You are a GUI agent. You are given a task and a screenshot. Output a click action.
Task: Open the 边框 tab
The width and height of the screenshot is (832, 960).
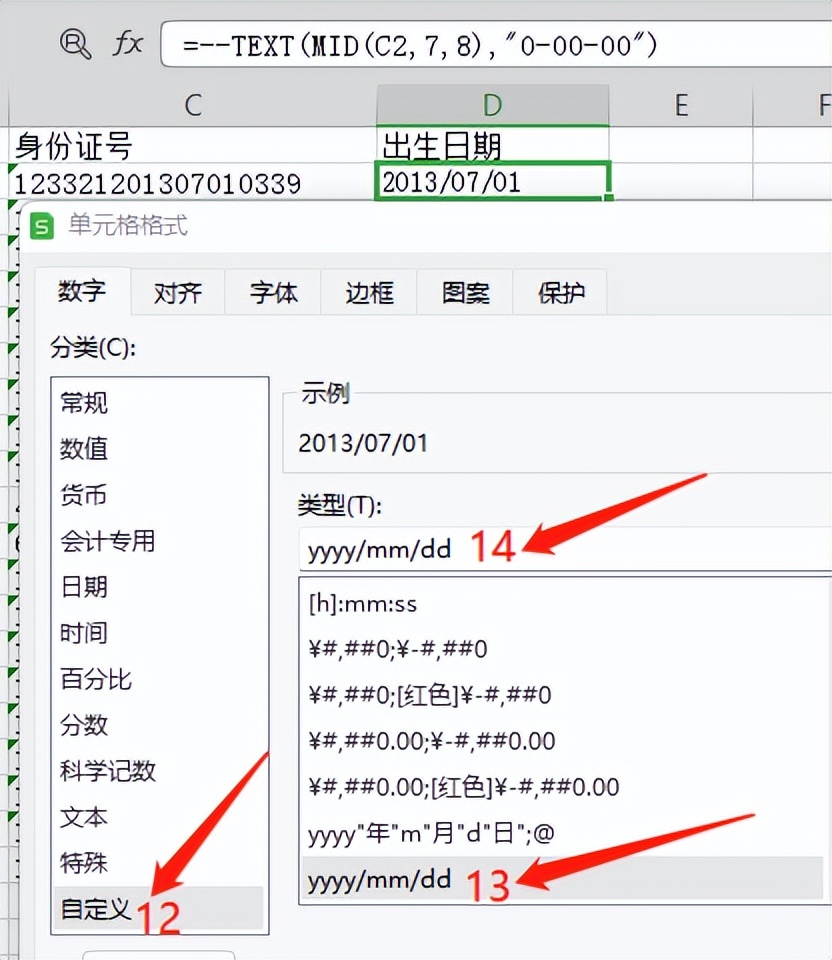point(367,293)
